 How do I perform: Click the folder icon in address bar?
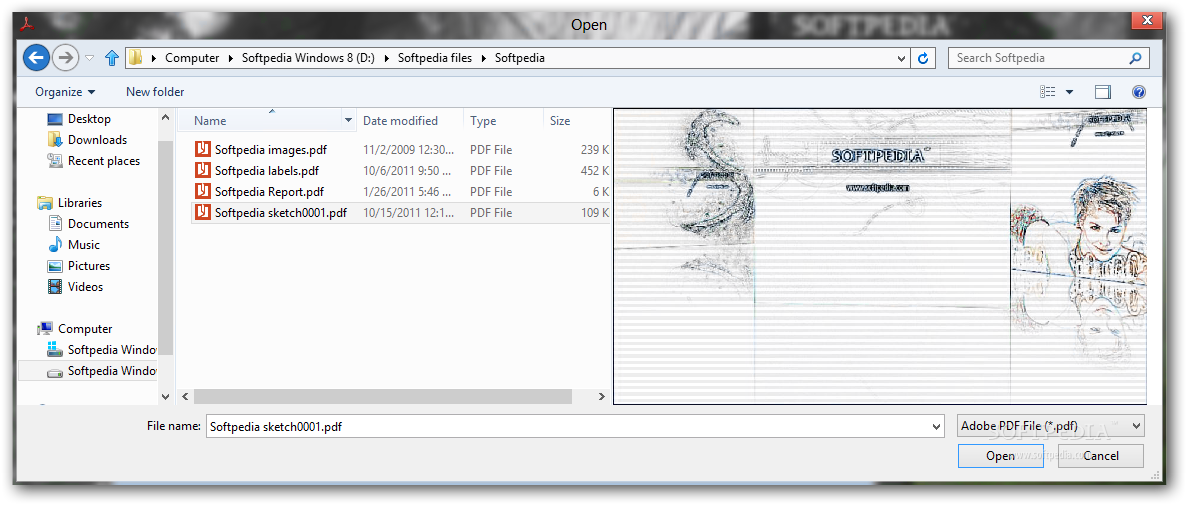tap(135, 58)
